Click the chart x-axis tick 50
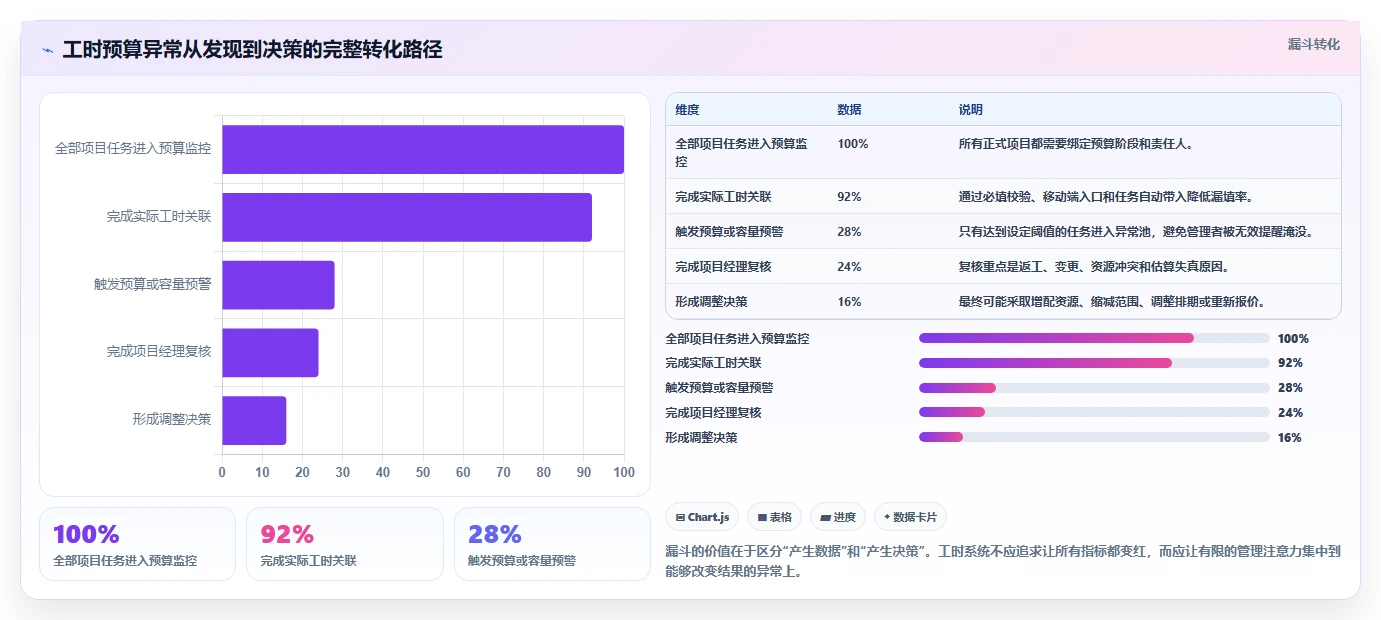The image size is (1381, 620). pyautogui.click(x=423, y=472)
